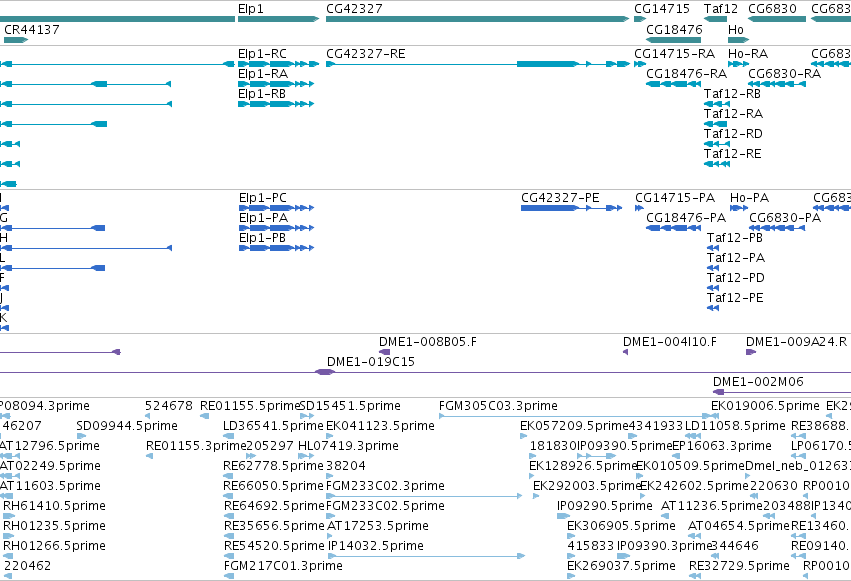Image resolution: width=851 pixels, height=581 pixels.
Task: Select transcript CG14715-RA
Action: (640, 64)
